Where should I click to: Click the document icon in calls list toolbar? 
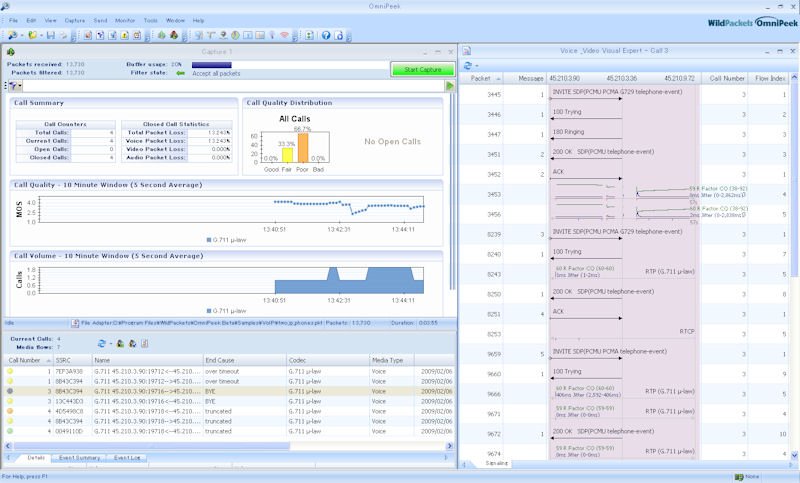[x=144, y=343]
